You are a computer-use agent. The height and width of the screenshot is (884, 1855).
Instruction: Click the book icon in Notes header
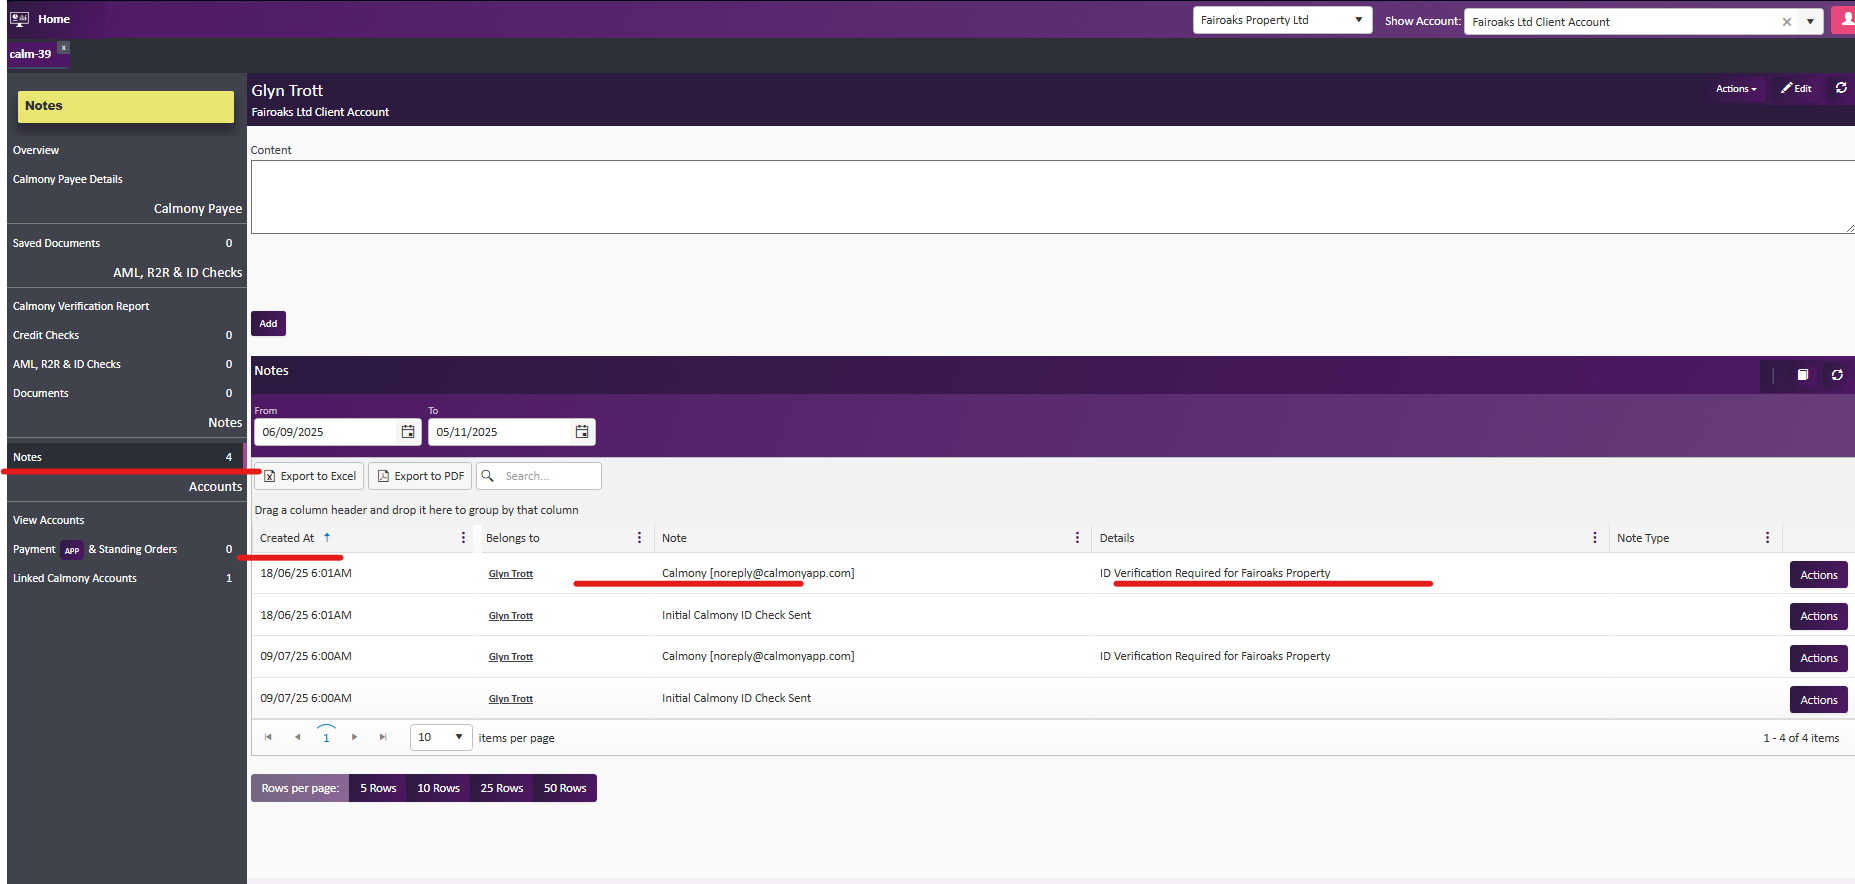click(x=1803, y=375)
